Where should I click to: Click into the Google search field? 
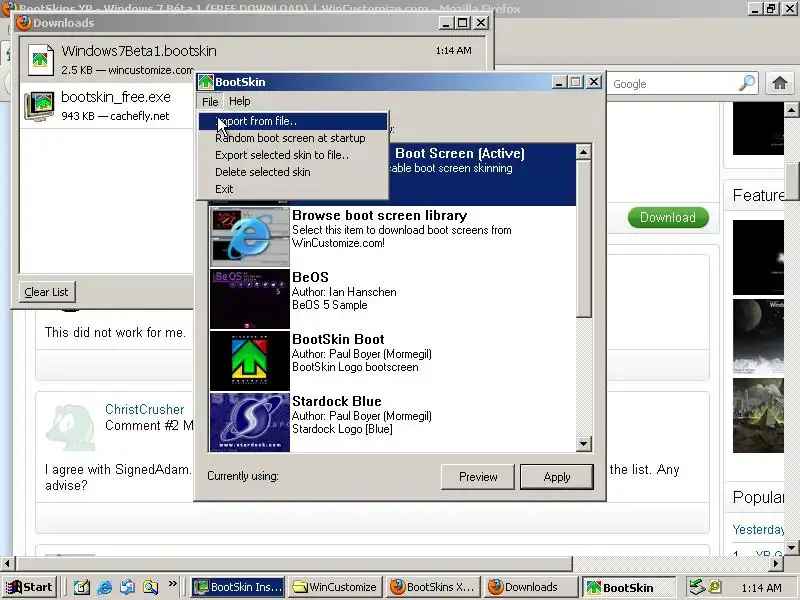tap(673, 84)
